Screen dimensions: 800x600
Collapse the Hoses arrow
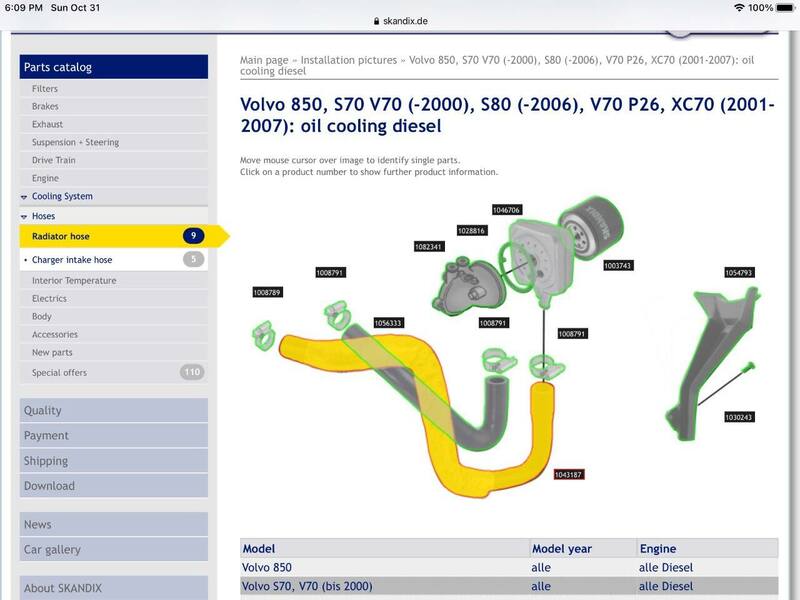(x=24, y=216)
